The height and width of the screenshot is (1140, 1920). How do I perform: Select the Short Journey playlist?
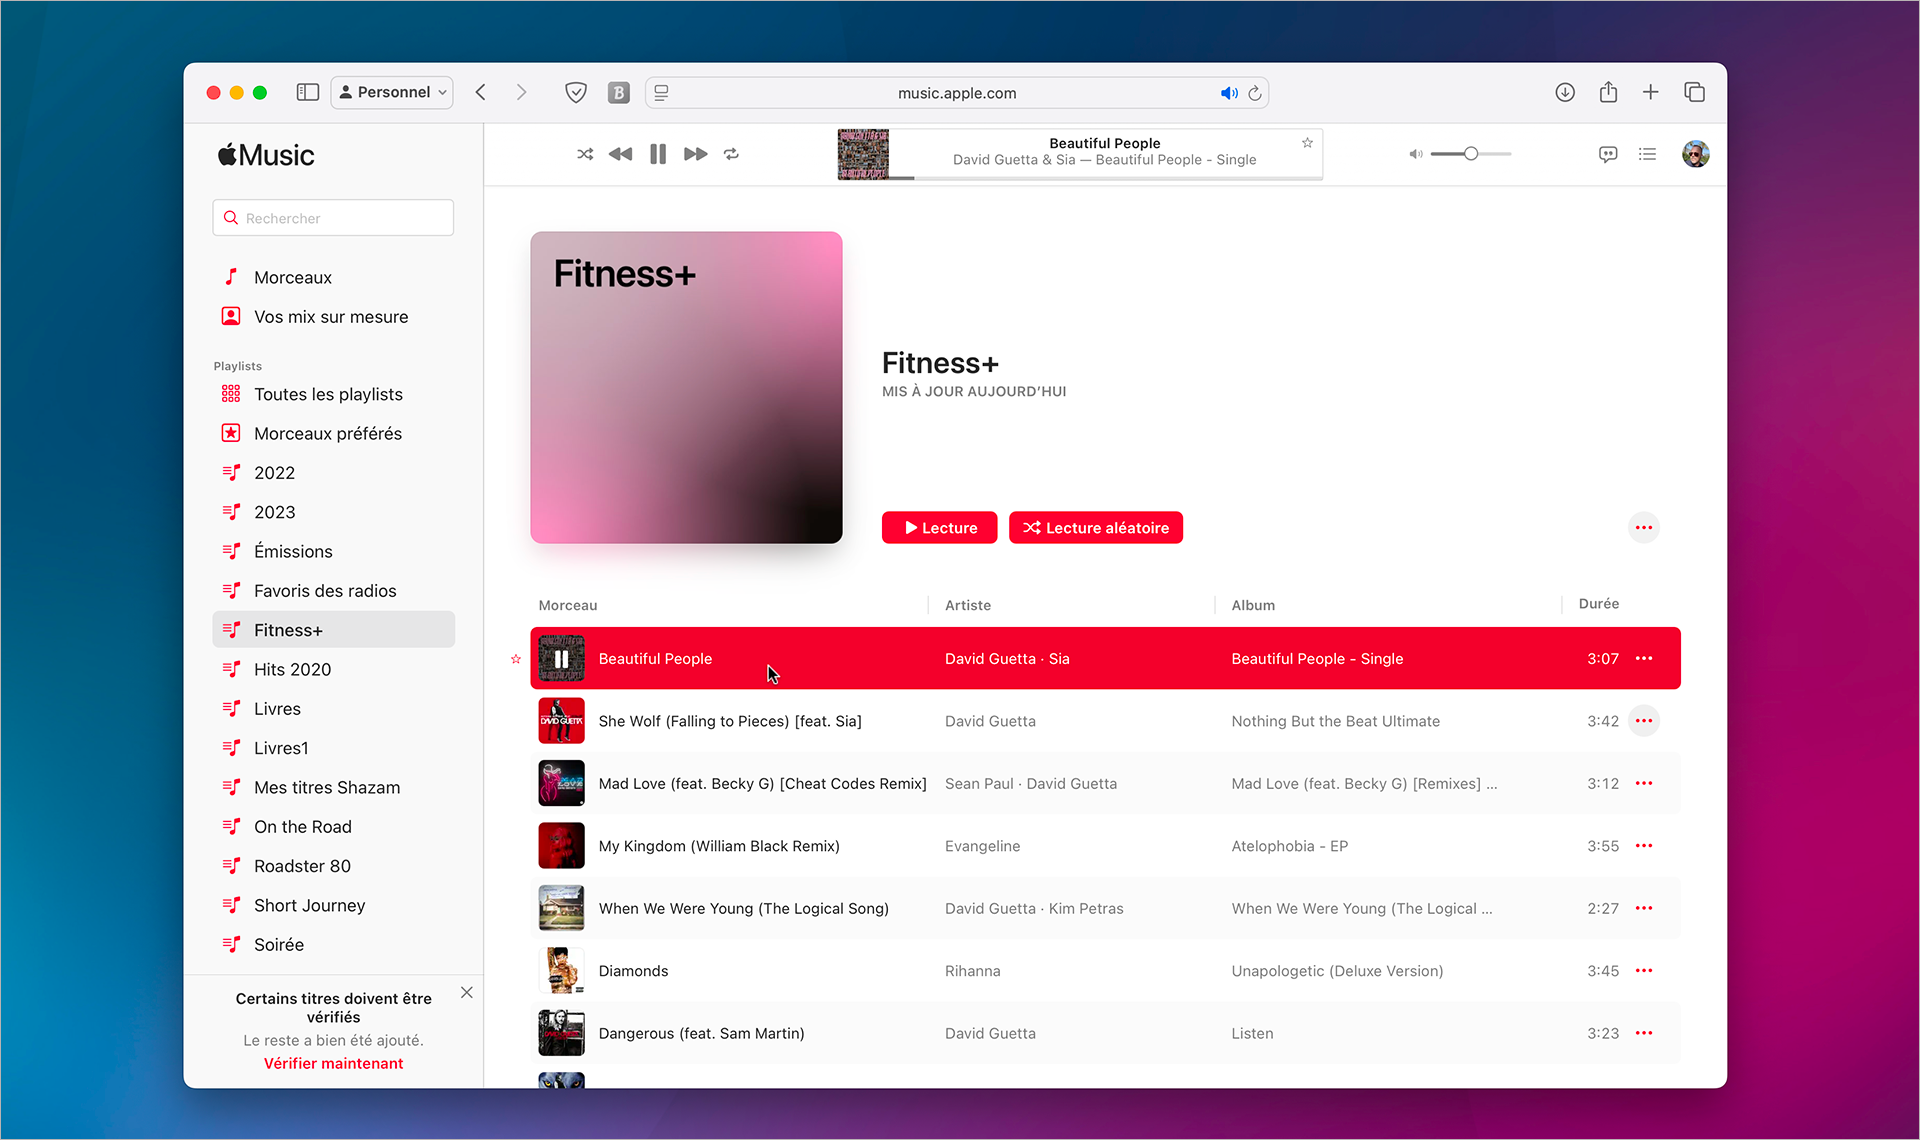(334, 905)
